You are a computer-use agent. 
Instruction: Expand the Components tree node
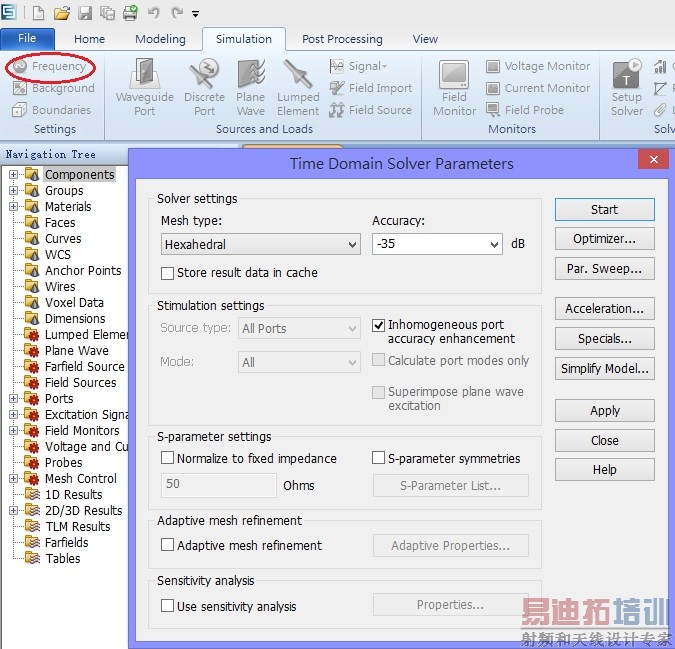click(x=13, y=174)
